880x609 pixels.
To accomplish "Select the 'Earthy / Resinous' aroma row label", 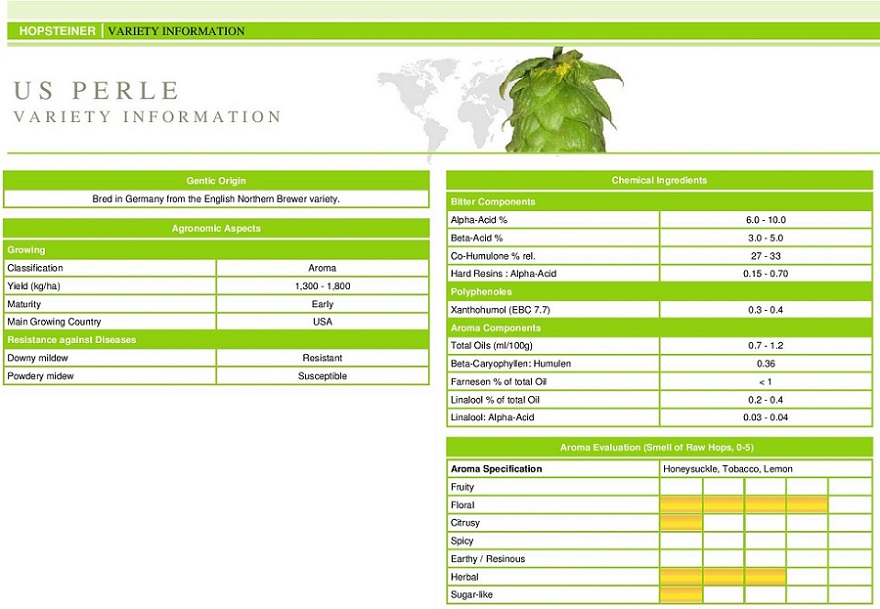I will coord(488,558).
